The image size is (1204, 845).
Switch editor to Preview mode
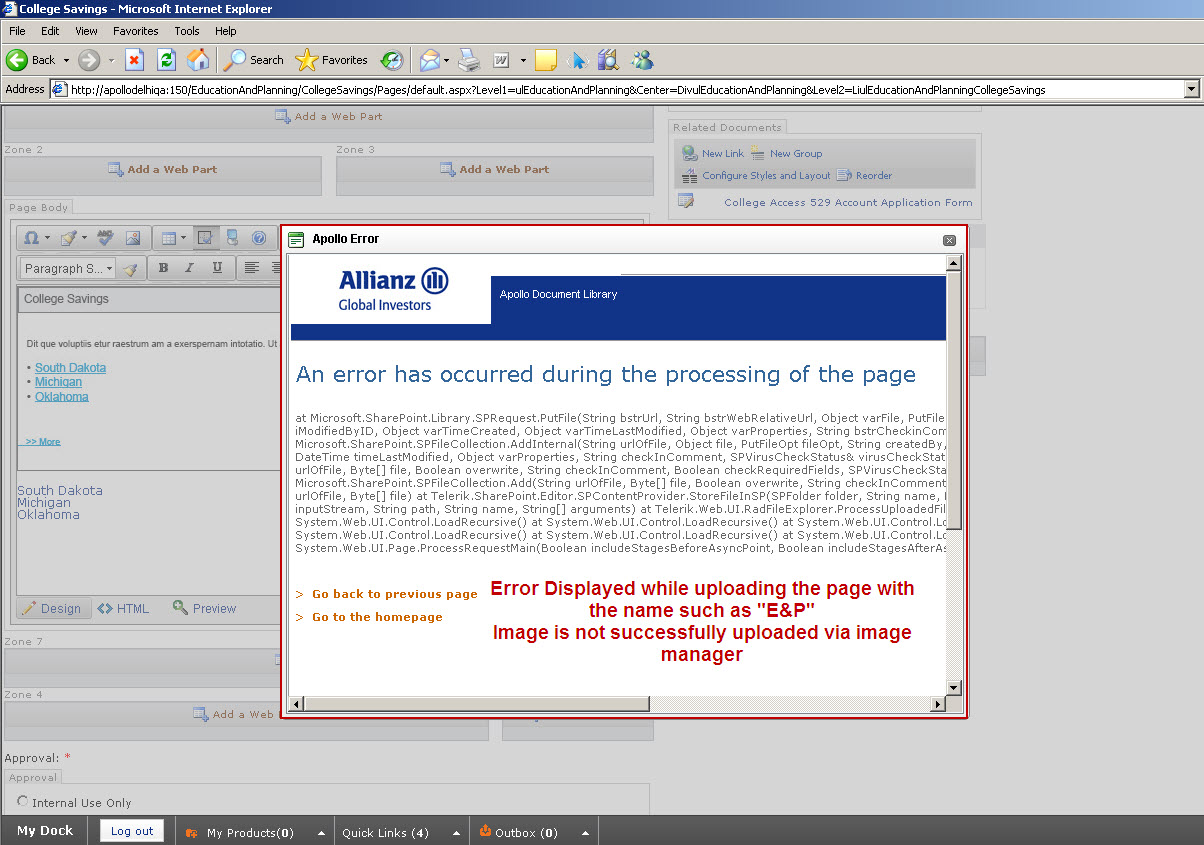[x=205, y=608]
